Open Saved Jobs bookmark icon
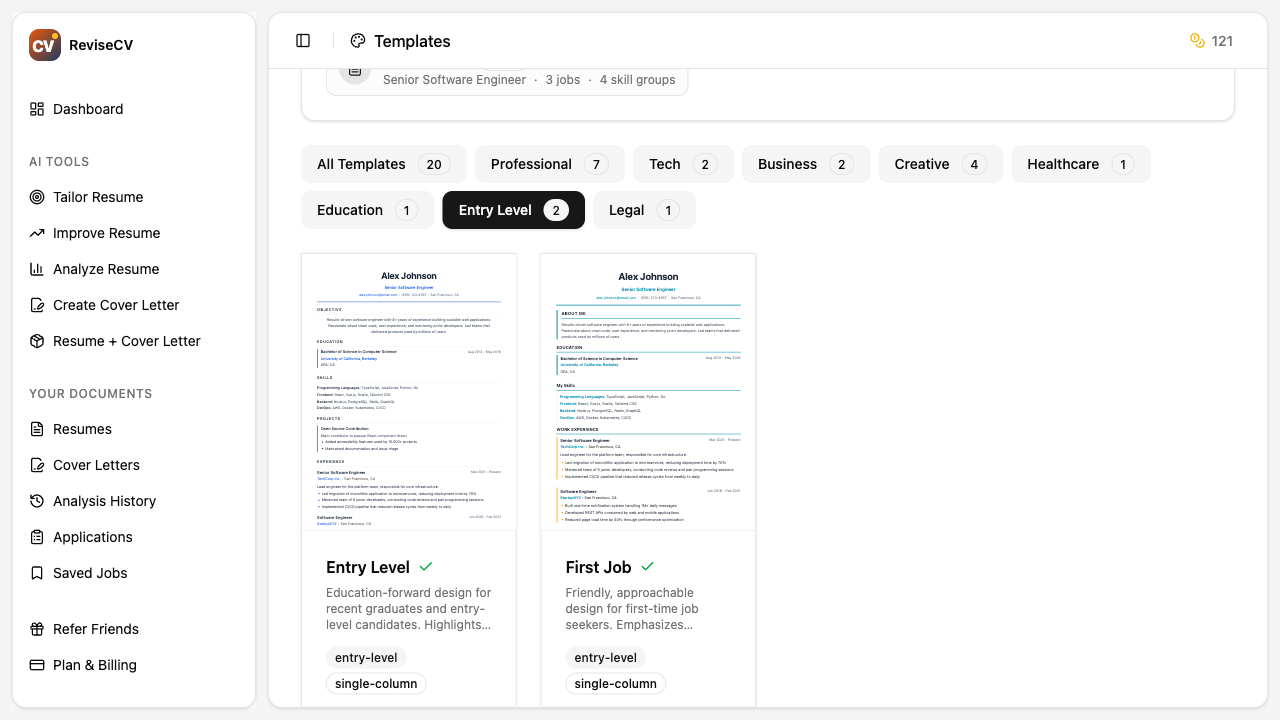This screenshot has height=720, width=1280. 37,573
